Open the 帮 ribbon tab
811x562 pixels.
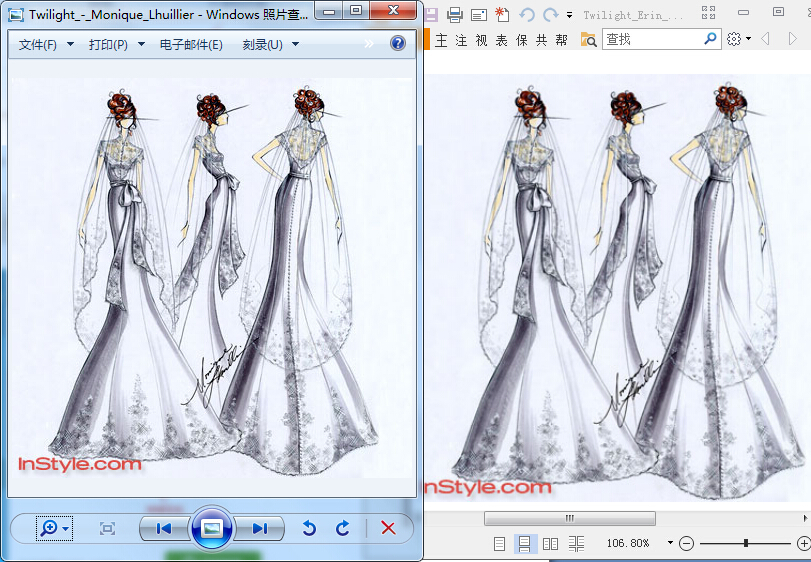[x=562, y=40]
